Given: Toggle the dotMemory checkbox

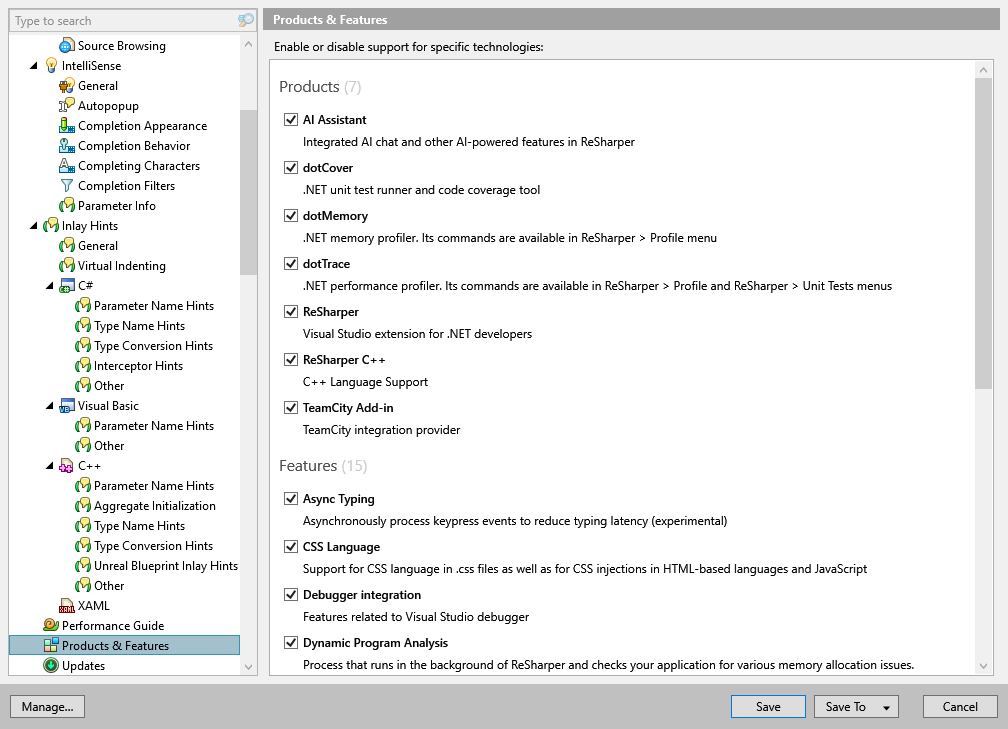Looking at the screenshot, I should pyautogui.click(x=291, y=215).
